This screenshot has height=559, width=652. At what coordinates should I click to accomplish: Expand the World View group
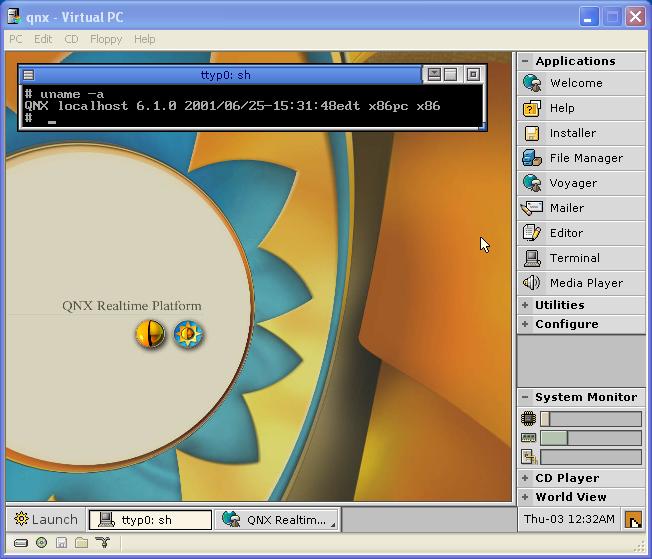click(525, 497)
